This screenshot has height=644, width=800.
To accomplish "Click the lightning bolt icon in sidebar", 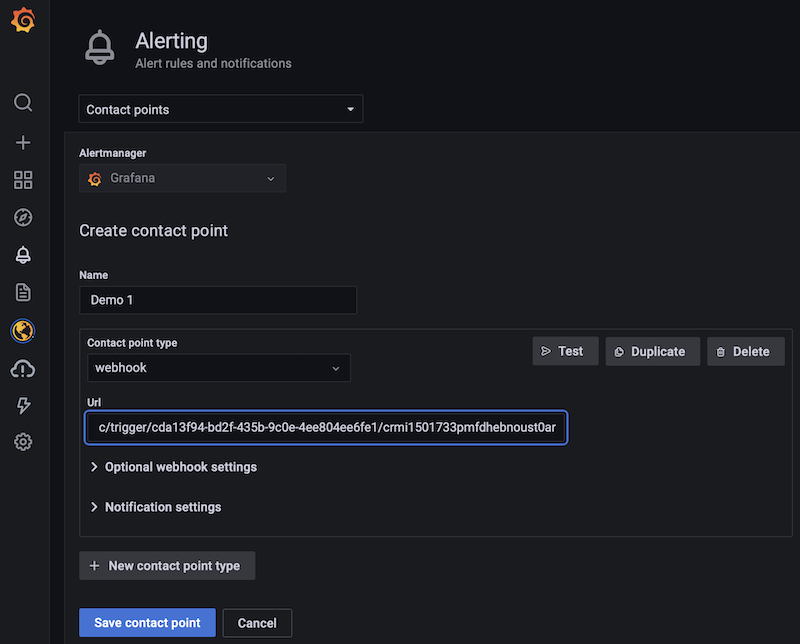I will point(23,405).
